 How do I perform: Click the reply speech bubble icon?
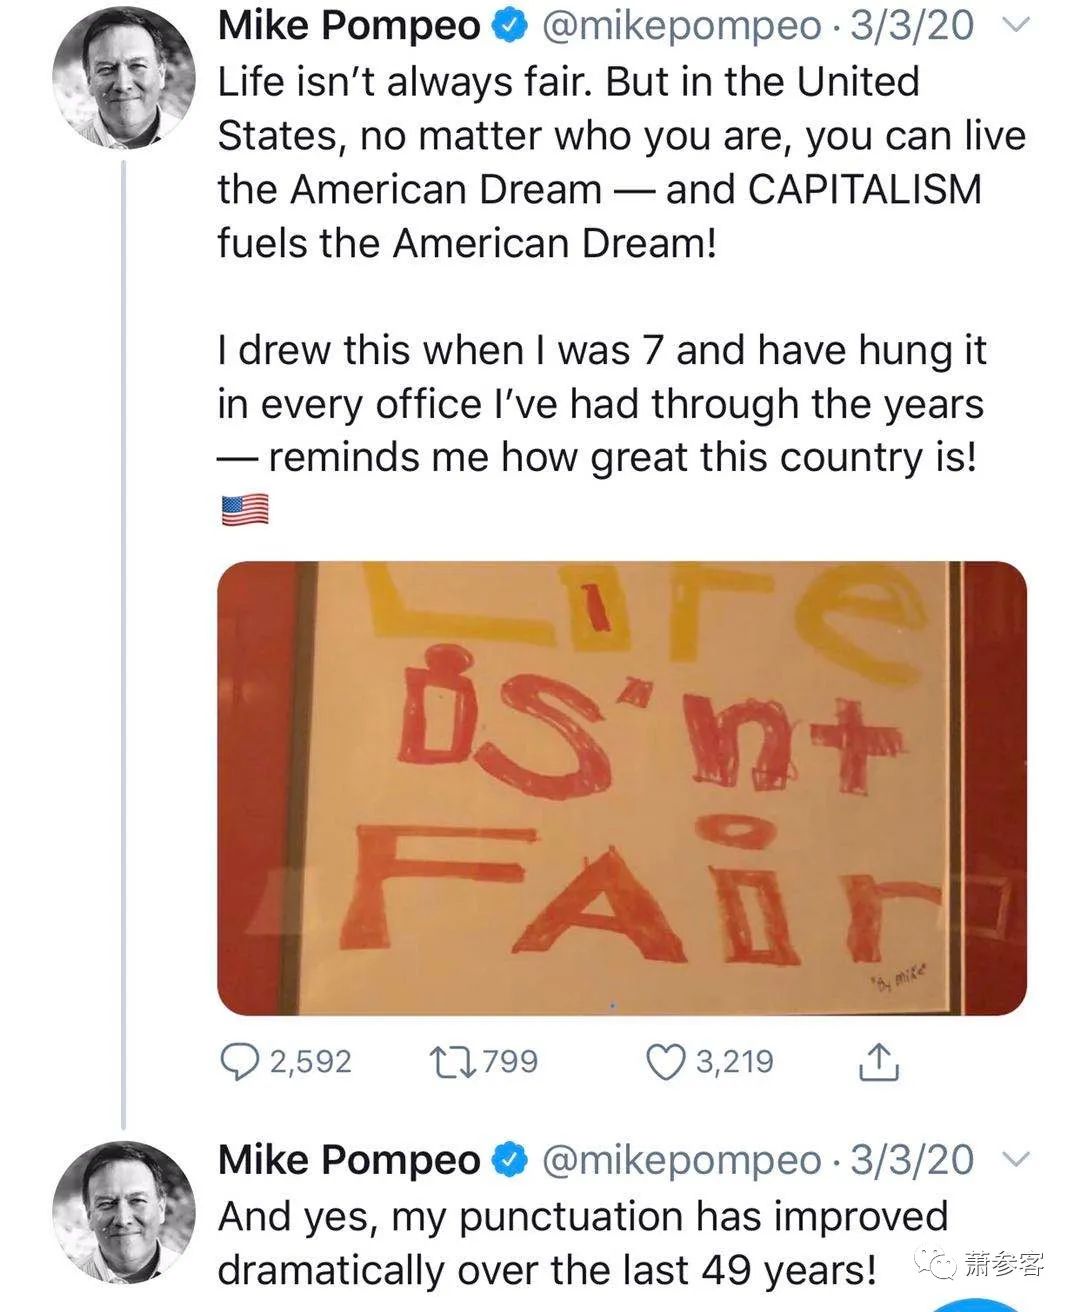tap(239, 1062)
